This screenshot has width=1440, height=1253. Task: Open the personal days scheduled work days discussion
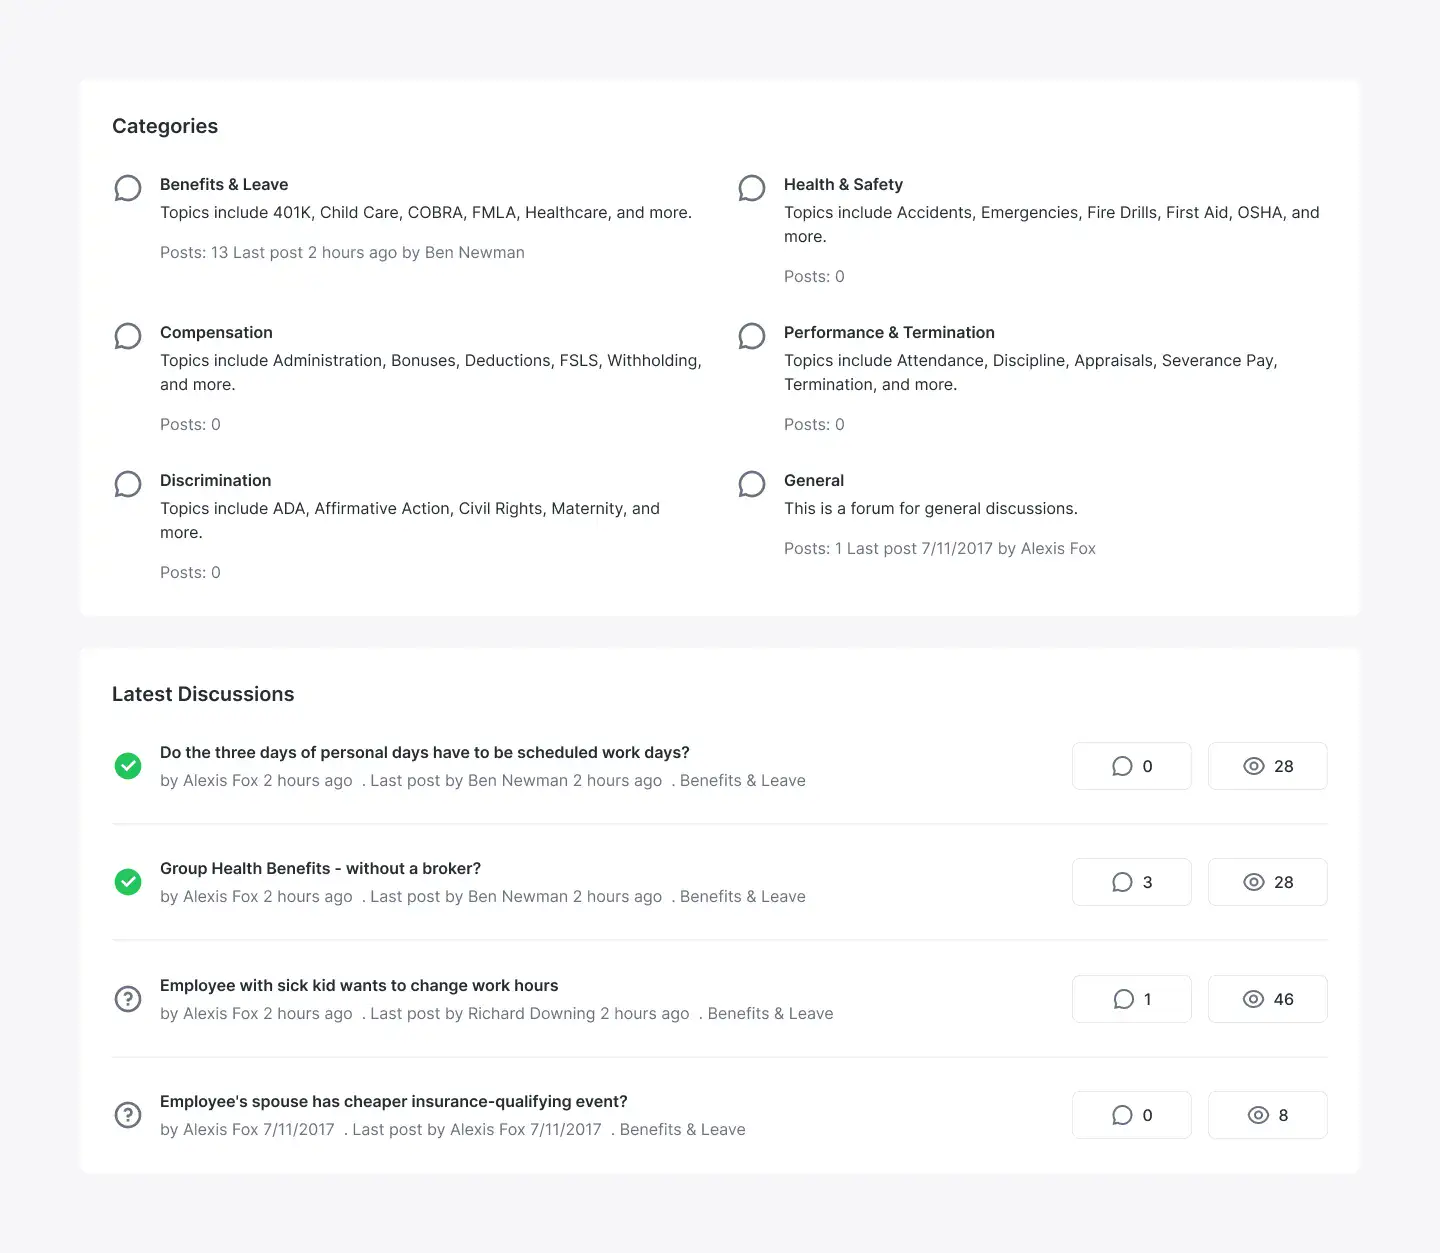(425, 752)
